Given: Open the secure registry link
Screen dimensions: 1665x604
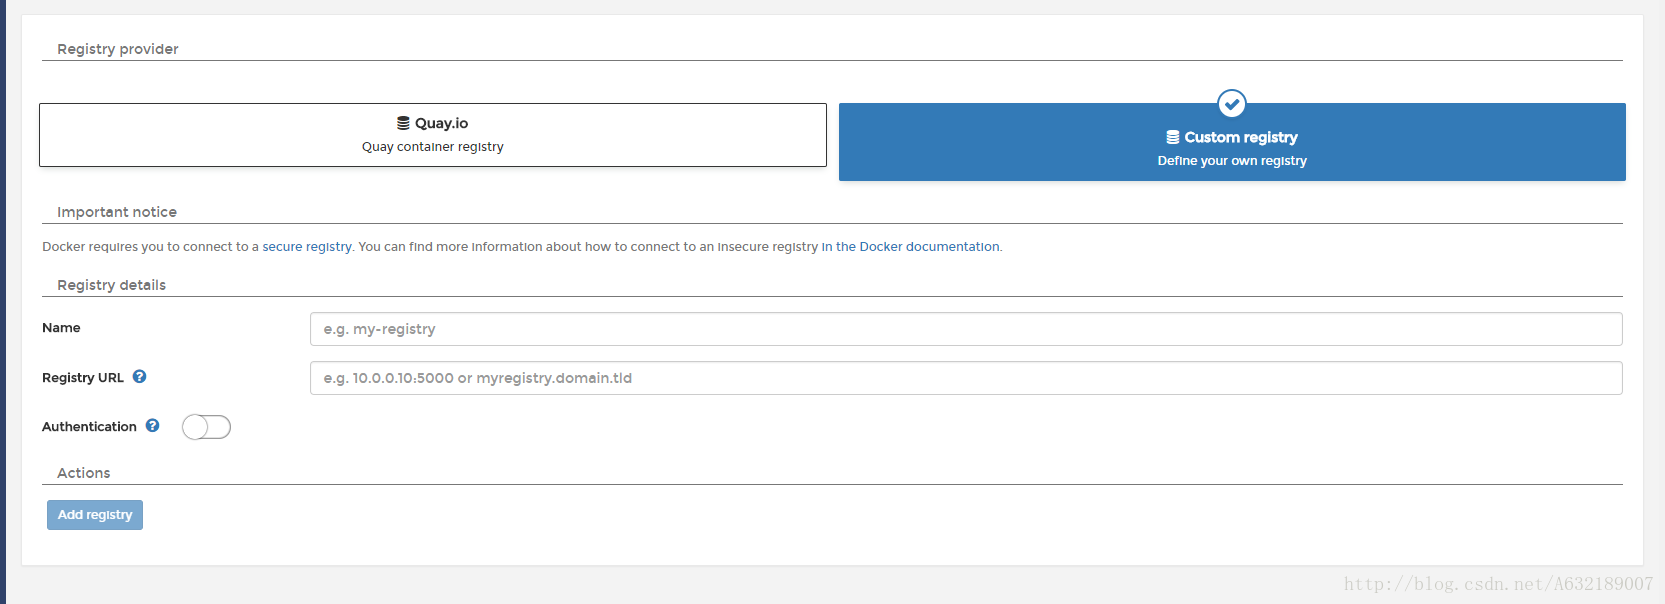Looking at the screenshot, I should 307,247.
